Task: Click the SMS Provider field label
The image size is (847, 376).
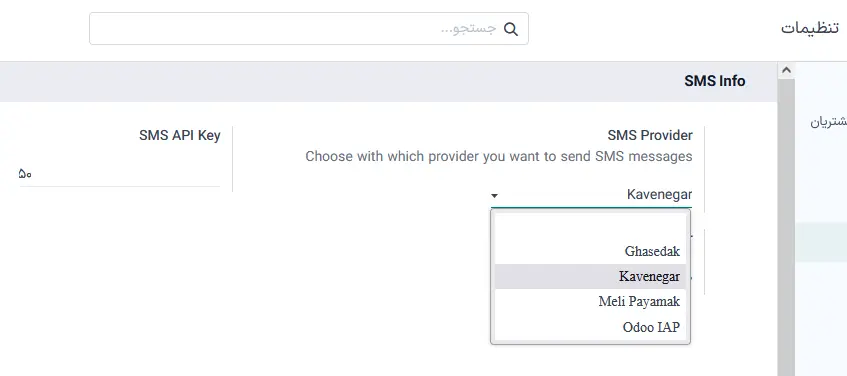Action: 650,135
